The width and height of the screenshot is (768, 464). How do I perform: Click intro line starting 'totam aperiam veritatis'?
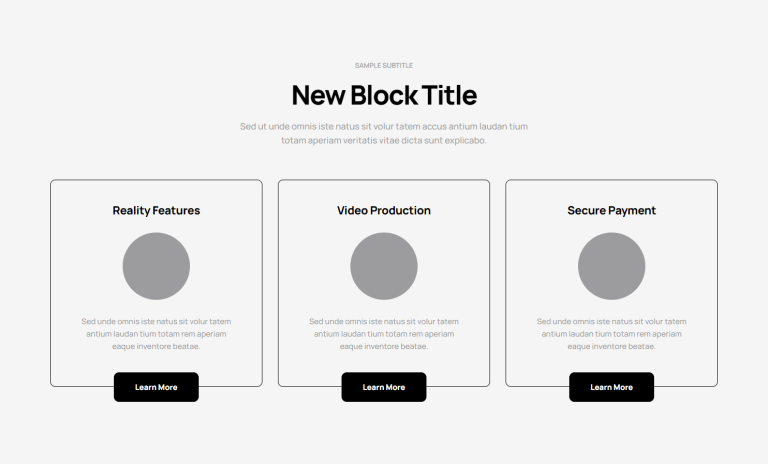tap(384, 141)
